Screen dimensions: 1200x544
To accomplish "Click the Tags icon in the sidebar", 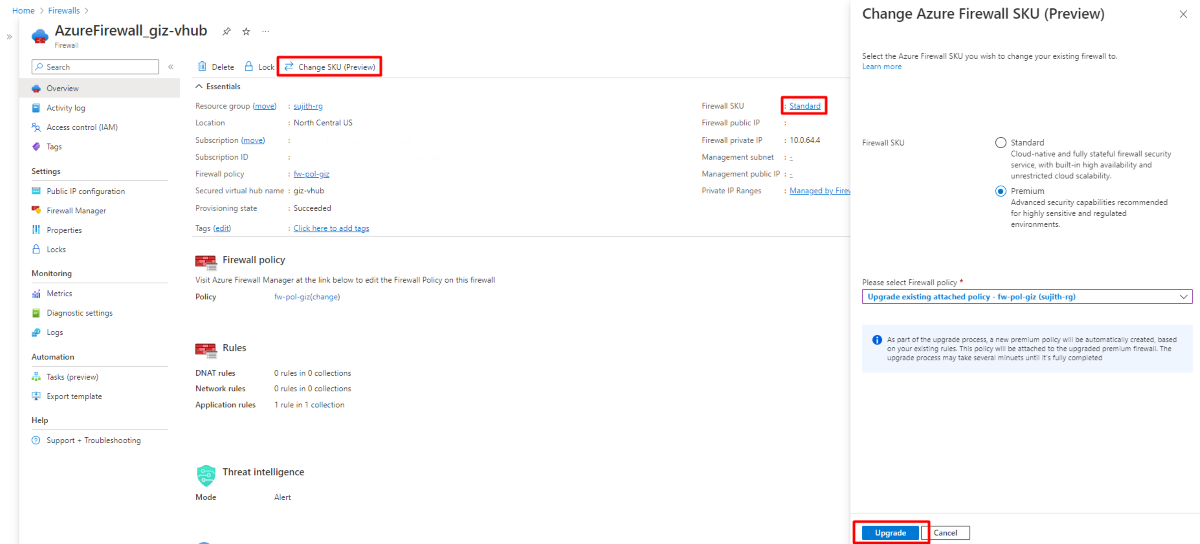I will pos(37,146).
